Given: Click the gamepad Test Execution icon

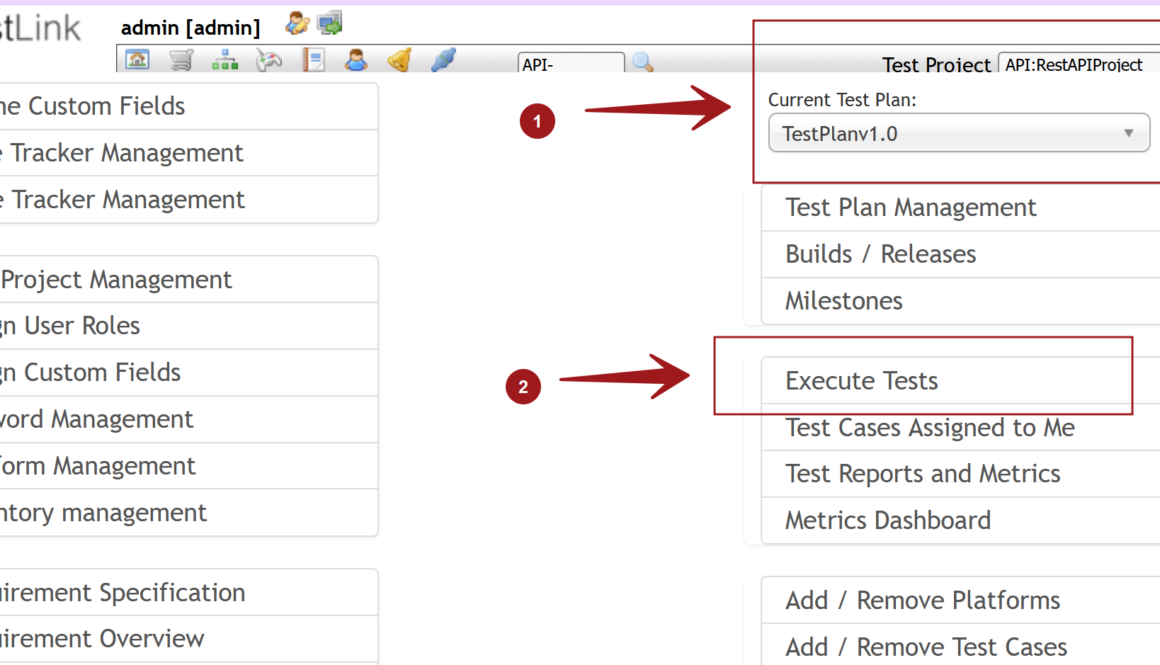Looking at the screenshot, I should [x=269, y=61].
